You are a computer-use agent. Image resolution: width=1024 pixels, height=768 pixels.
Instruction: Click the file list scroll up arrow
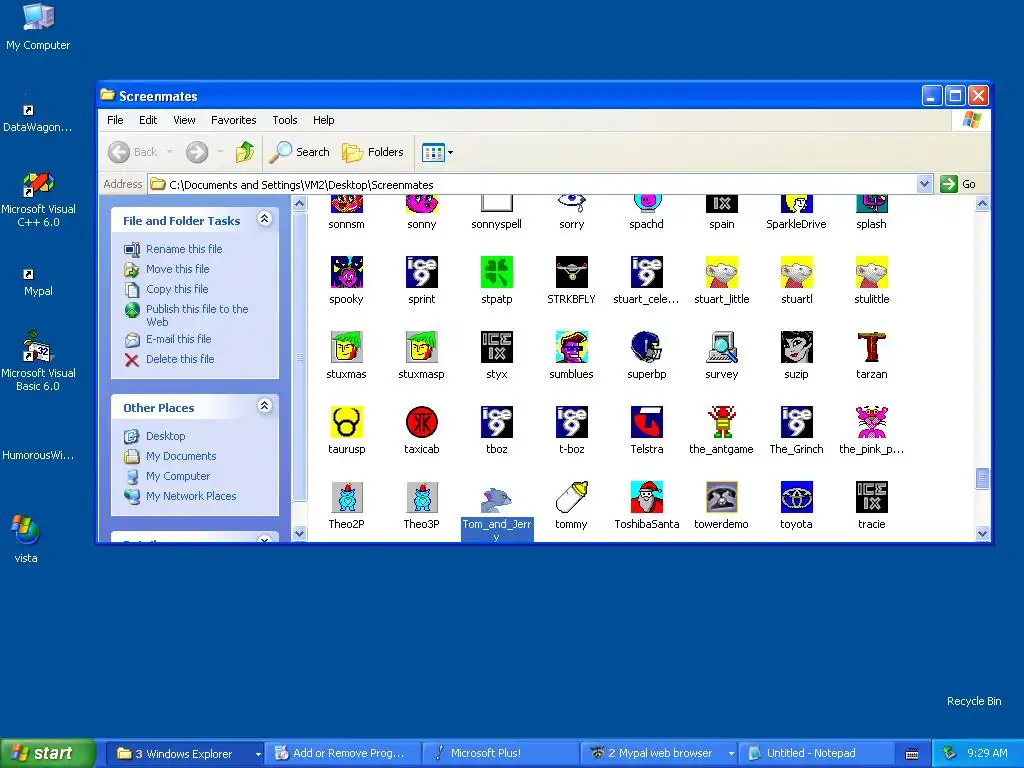(982, 204)
